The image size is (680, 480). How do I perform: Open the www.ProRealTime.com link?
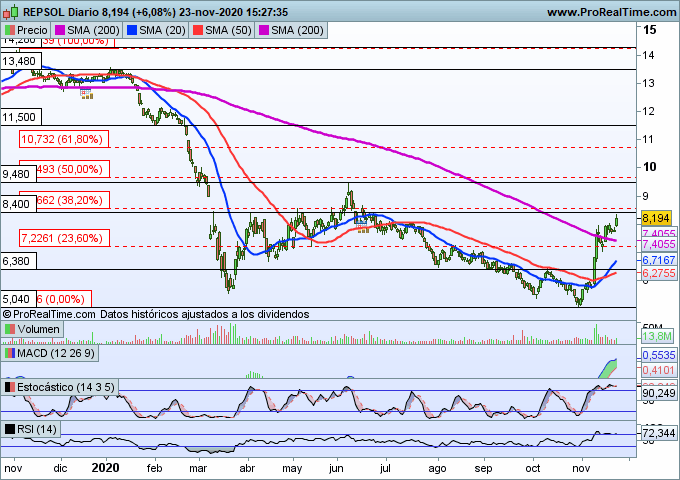click(611, 12)
